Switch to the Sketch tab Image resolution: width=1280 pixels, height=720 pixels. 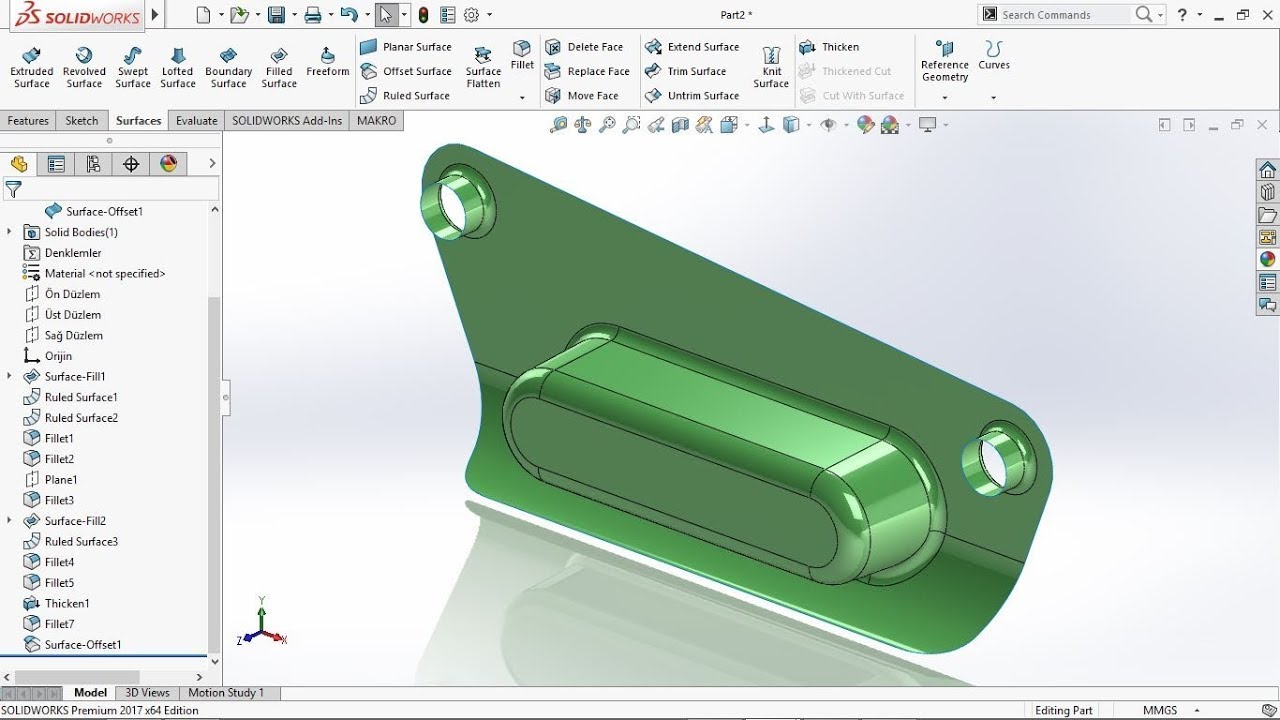tap(82, 120)
